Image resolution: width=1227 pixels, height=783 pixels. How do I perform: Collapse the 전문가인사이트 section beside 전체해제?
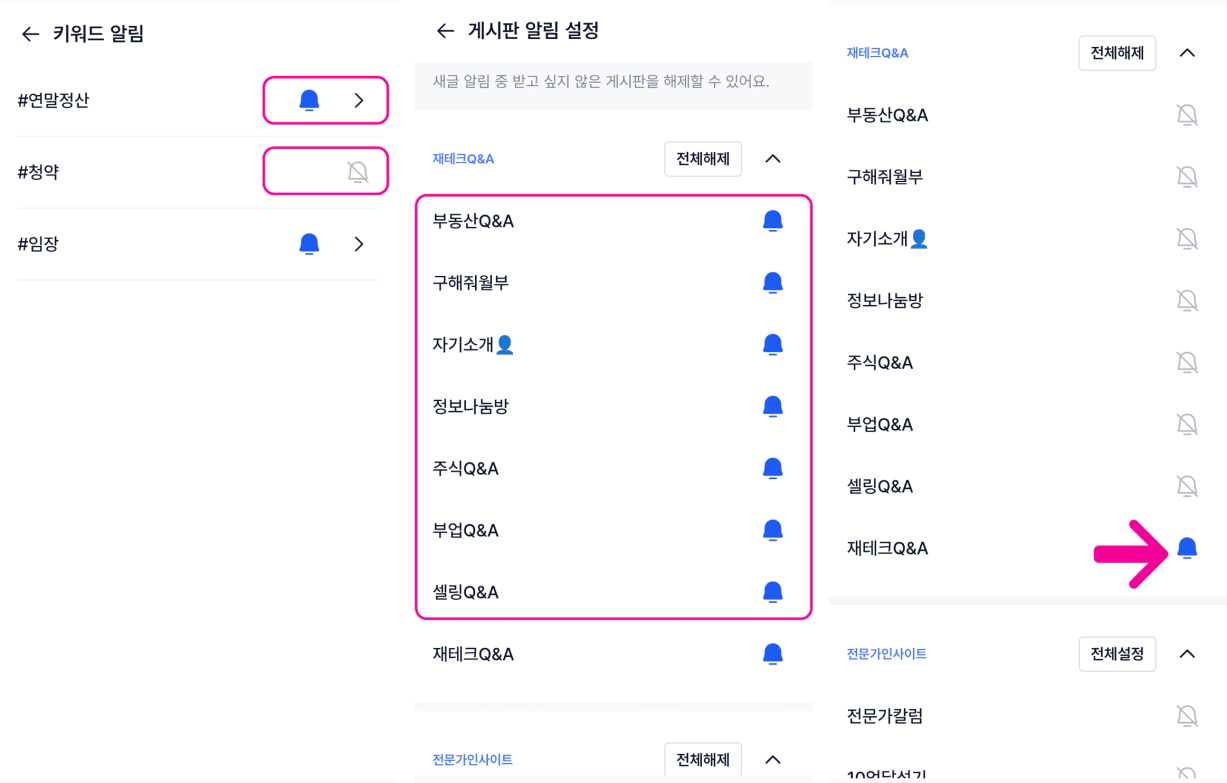772,760
